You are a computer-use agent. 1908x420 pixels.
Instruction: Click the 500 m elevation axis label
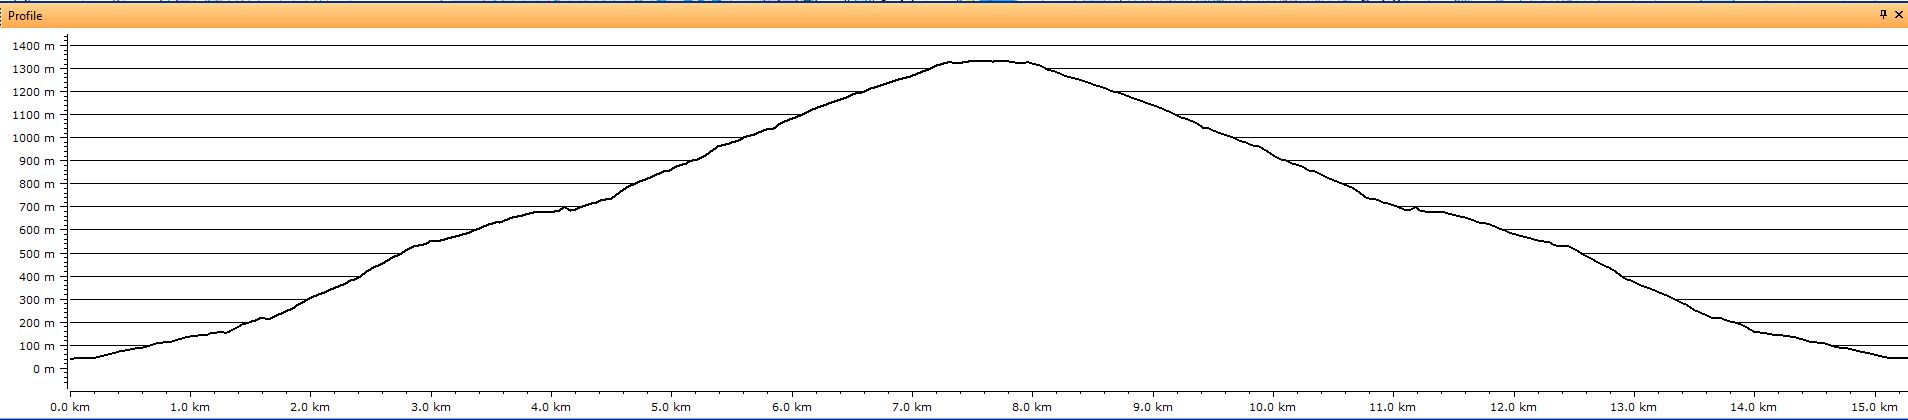point(36,254)
